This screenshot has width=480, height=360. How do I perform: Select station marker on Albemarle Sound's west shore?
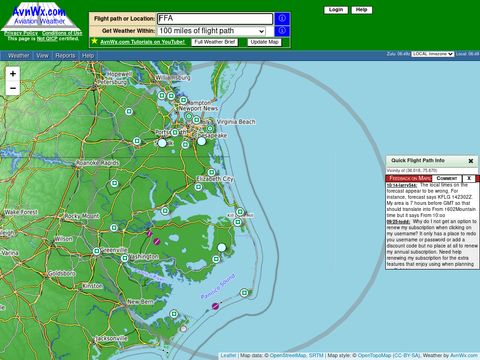165,211
